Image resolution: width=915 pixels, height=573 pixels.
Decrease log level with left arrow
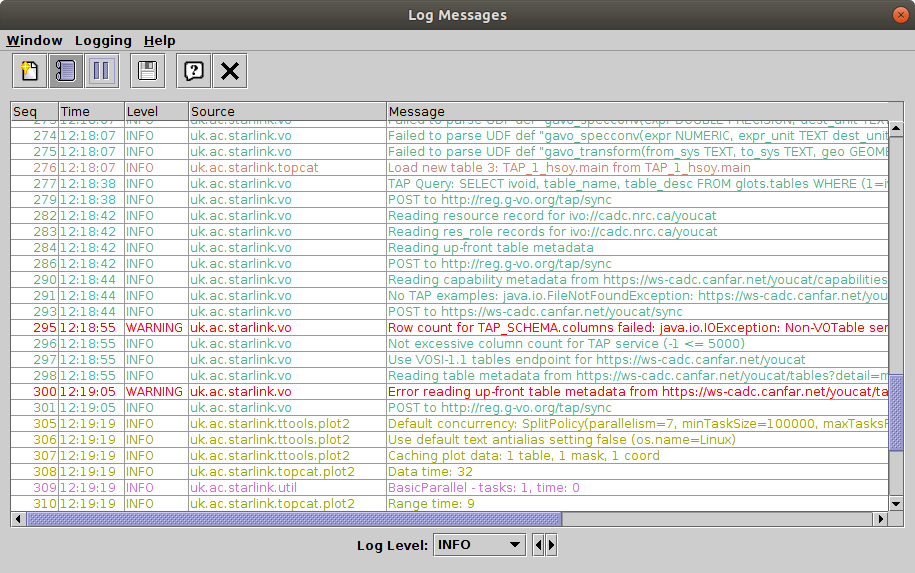539,545
